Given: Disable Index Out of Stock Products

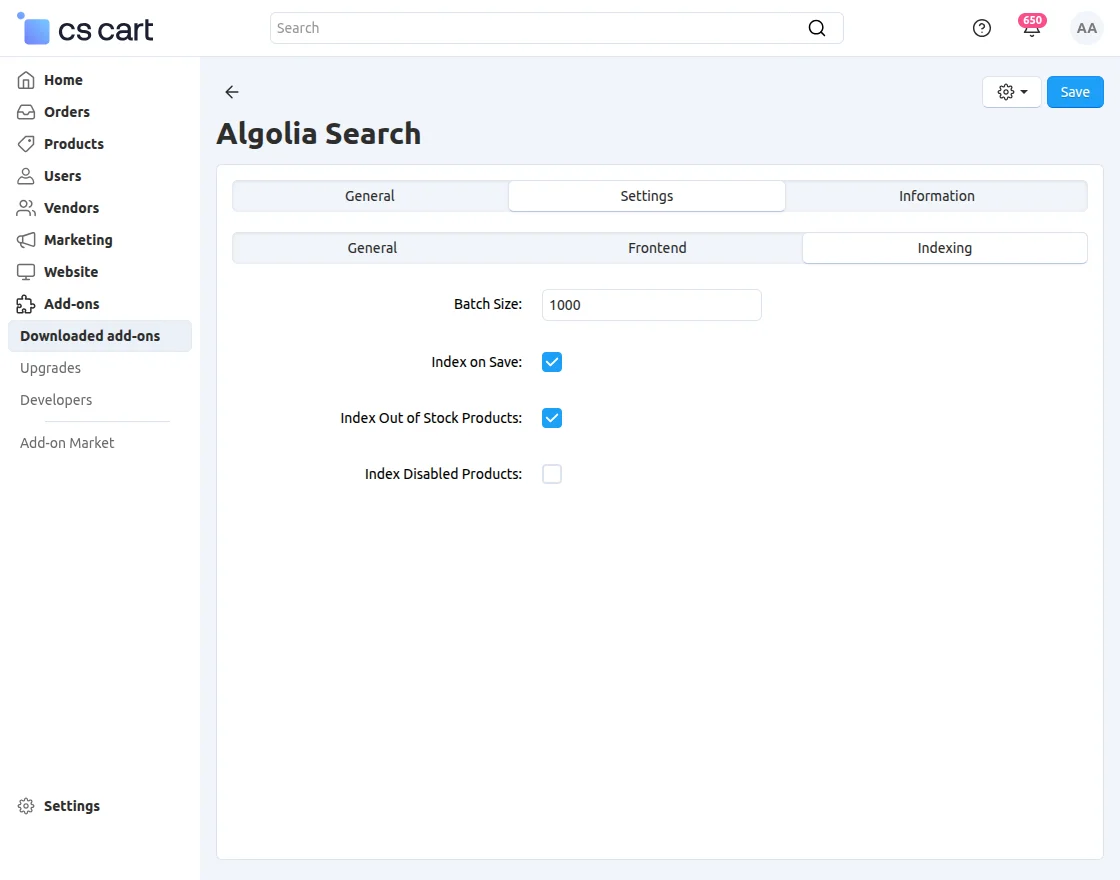Looking at the screenshot, I should (x=552, y=418).
